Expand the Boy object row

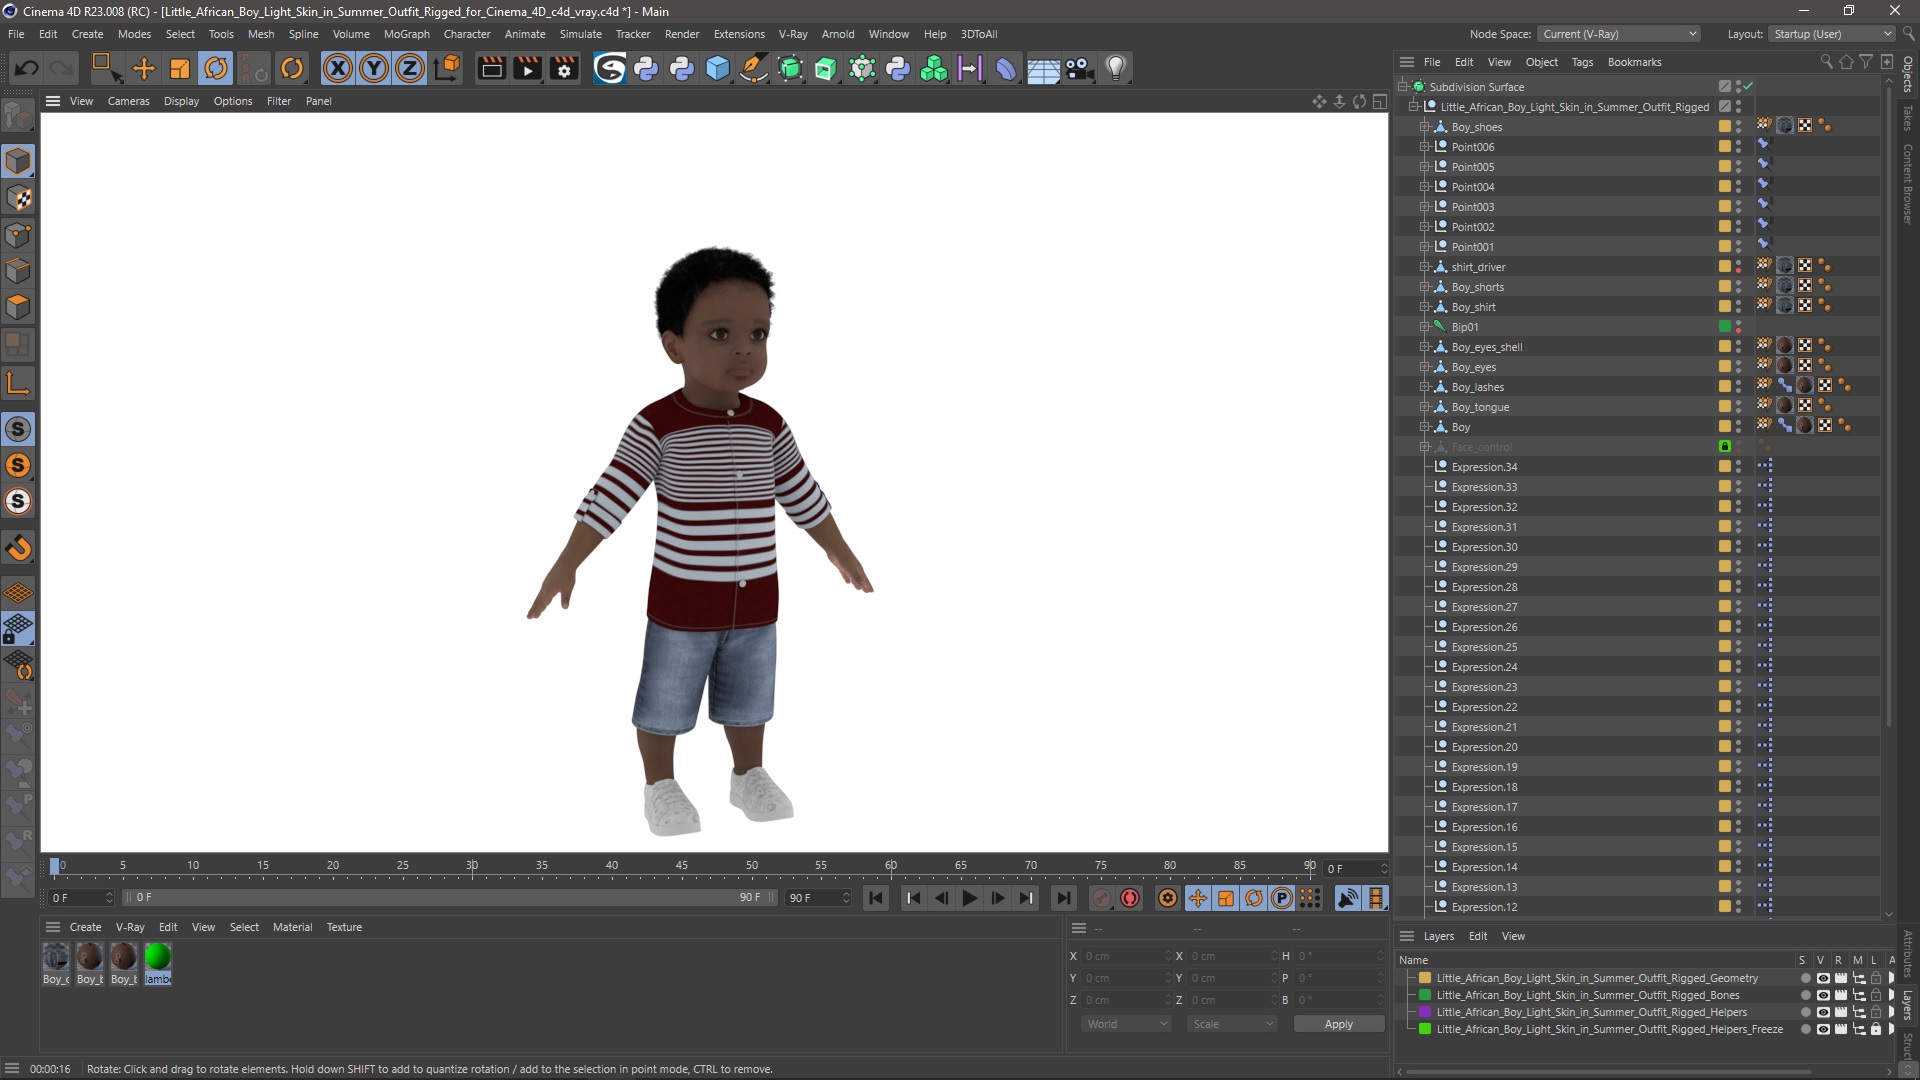pyautogui.click(x=1425, y=427)
